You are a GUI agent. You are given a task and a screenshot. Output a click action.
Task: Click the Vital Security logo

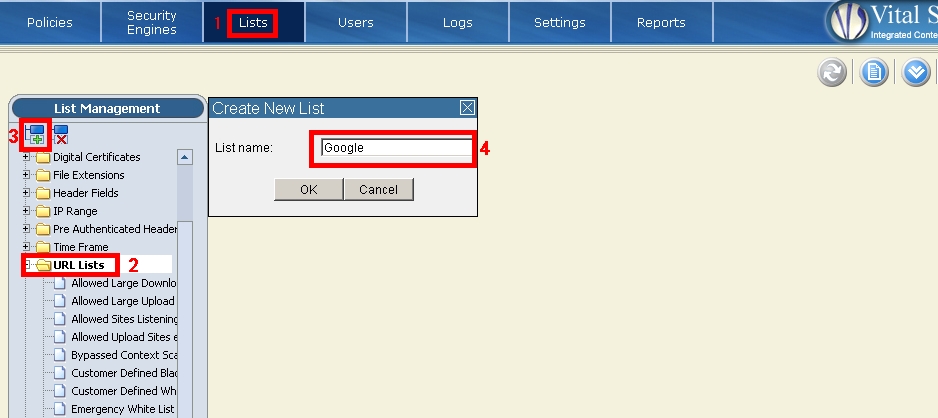846,22
